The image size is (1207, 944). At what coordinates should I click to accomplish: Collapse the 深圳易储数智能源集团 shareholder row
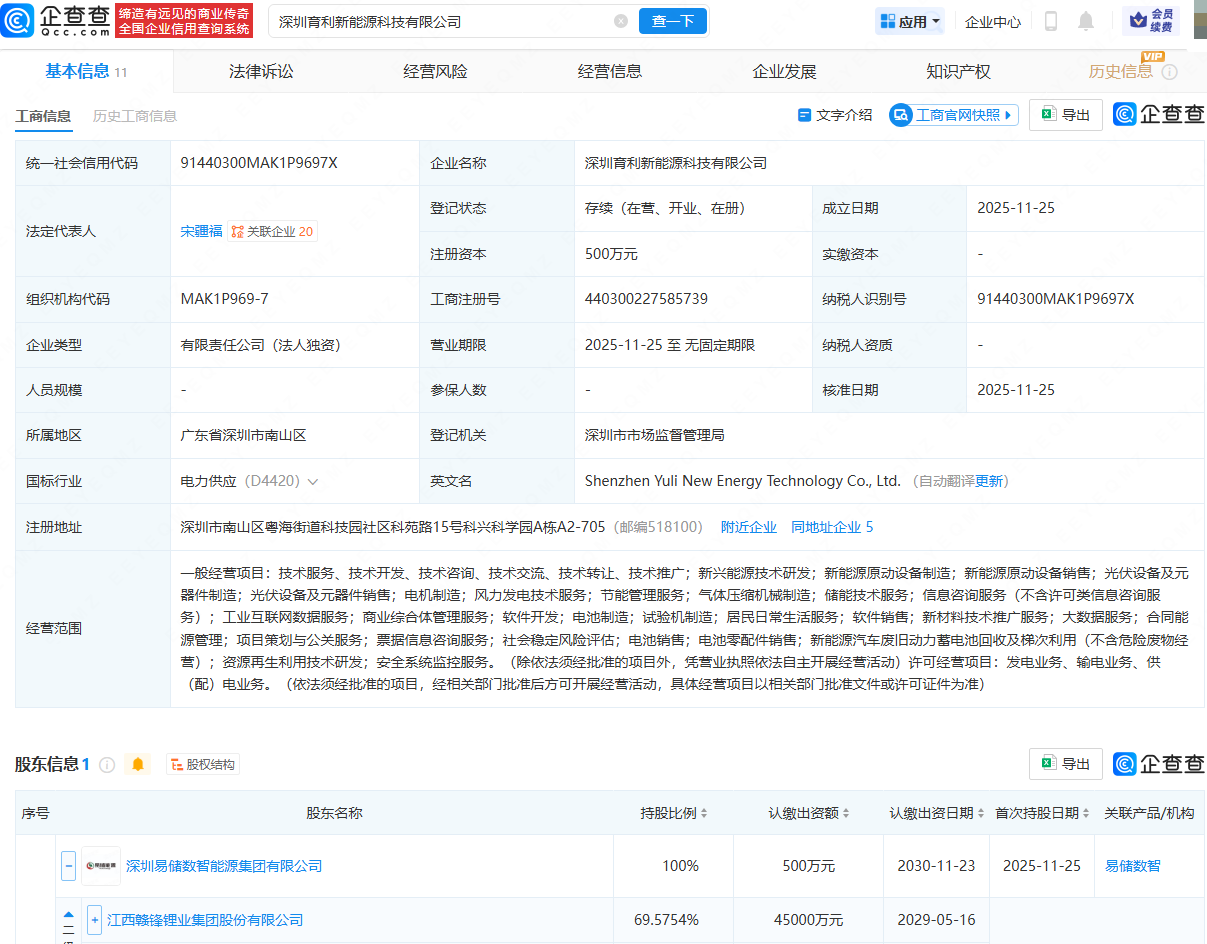coord(69,866)
